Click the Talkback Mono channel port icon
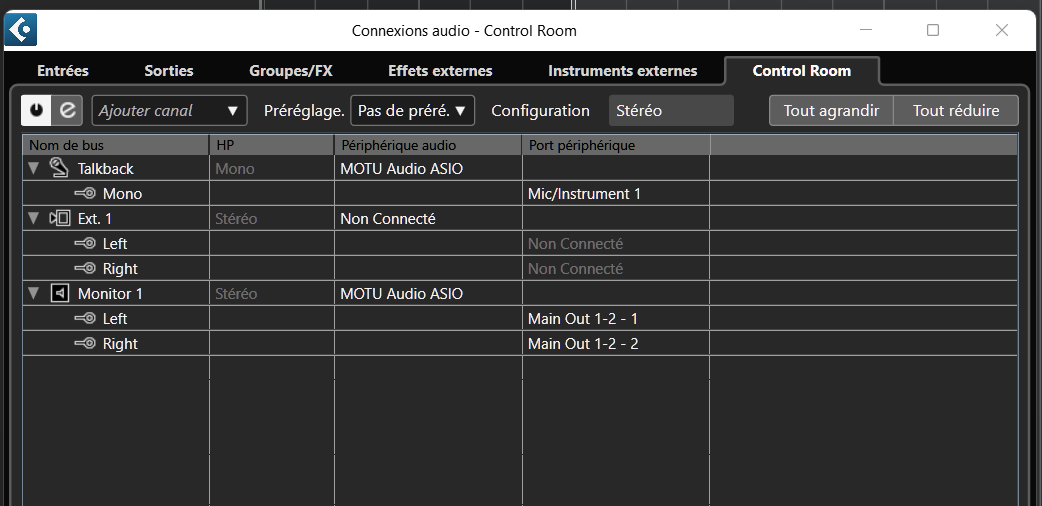The image size is (1042, 506). pyautogui.click(x=85, y=194)
